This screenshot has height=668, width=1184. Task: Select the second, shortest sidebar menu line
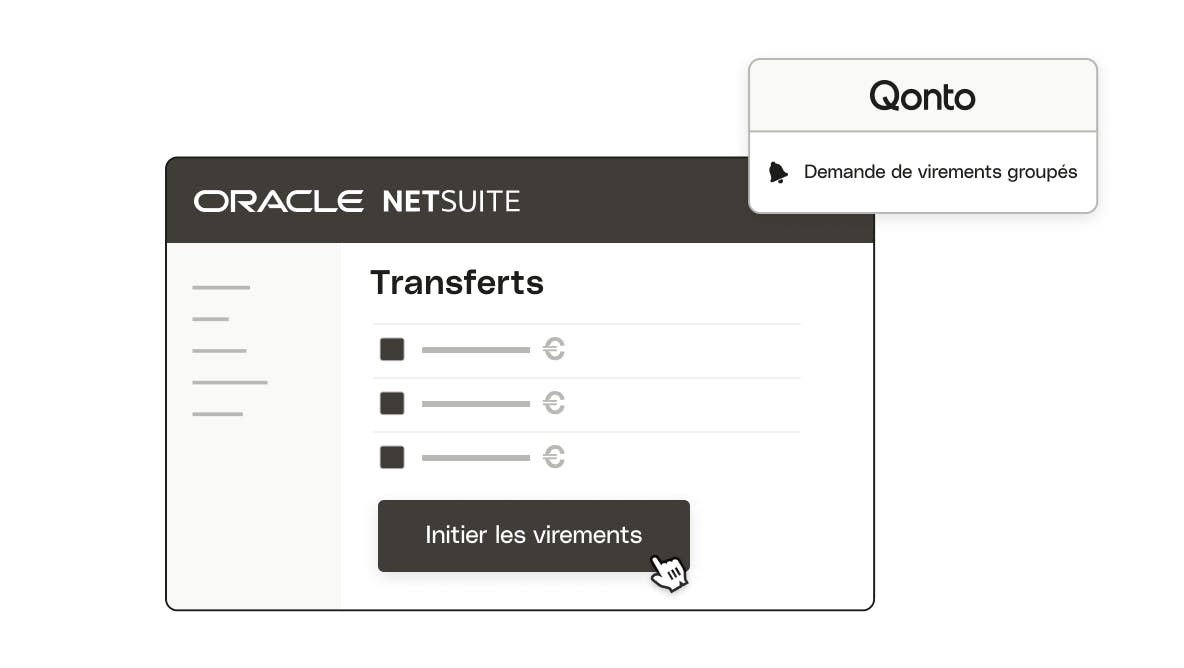[x=211, y=319]
